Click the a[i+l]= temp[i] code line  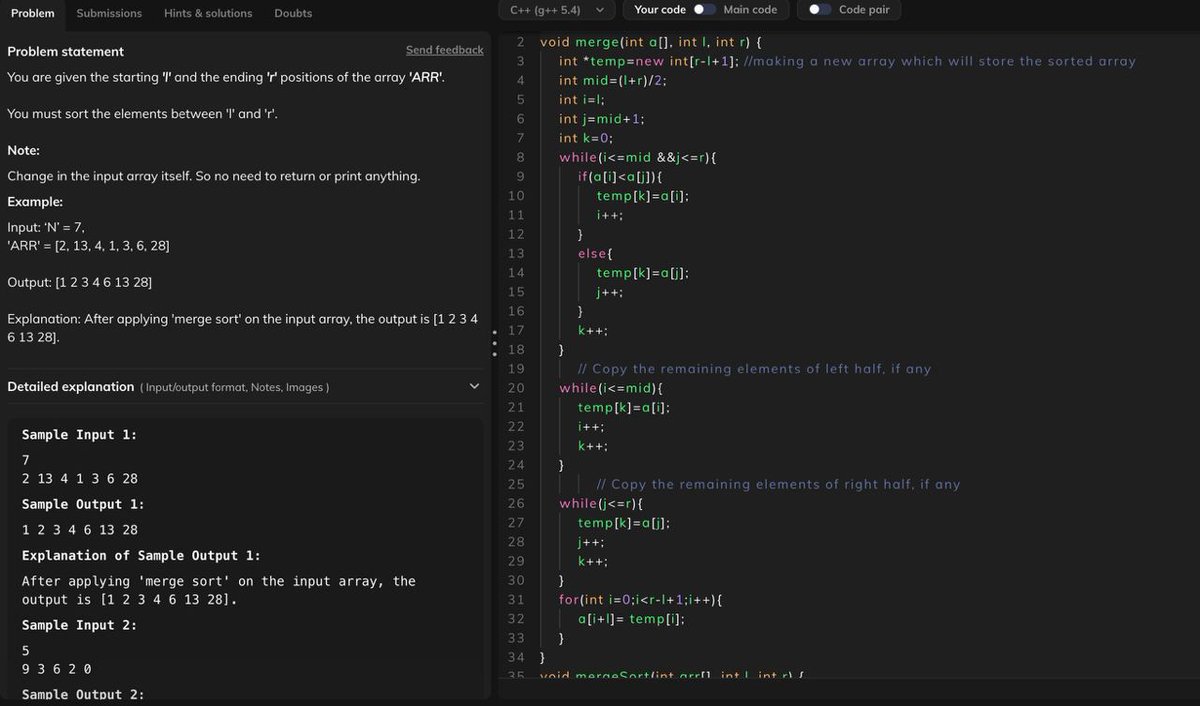click(631, 618)
